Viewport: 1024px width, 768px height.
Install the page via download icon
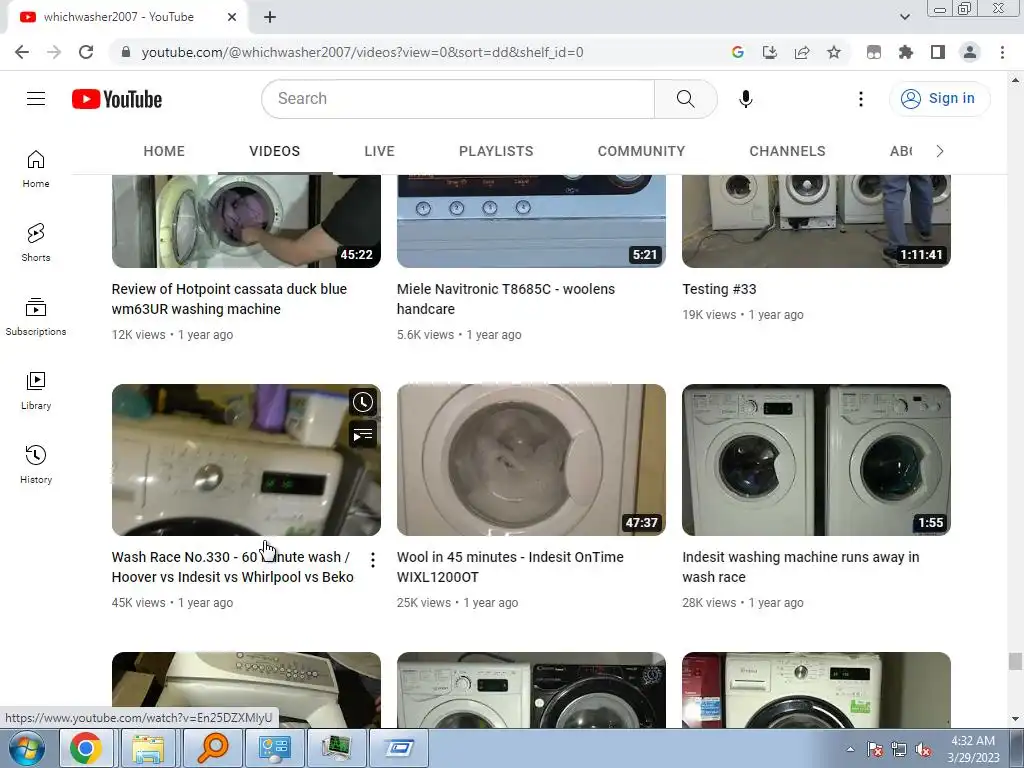pos(770,52)
